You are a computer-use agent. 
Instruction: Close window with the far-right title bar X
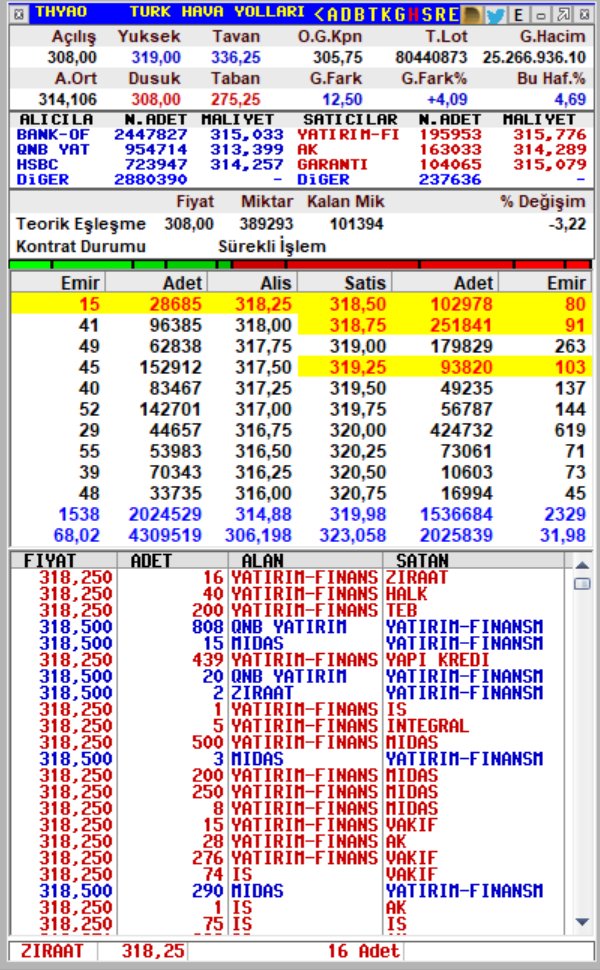(x=584, y=14)
